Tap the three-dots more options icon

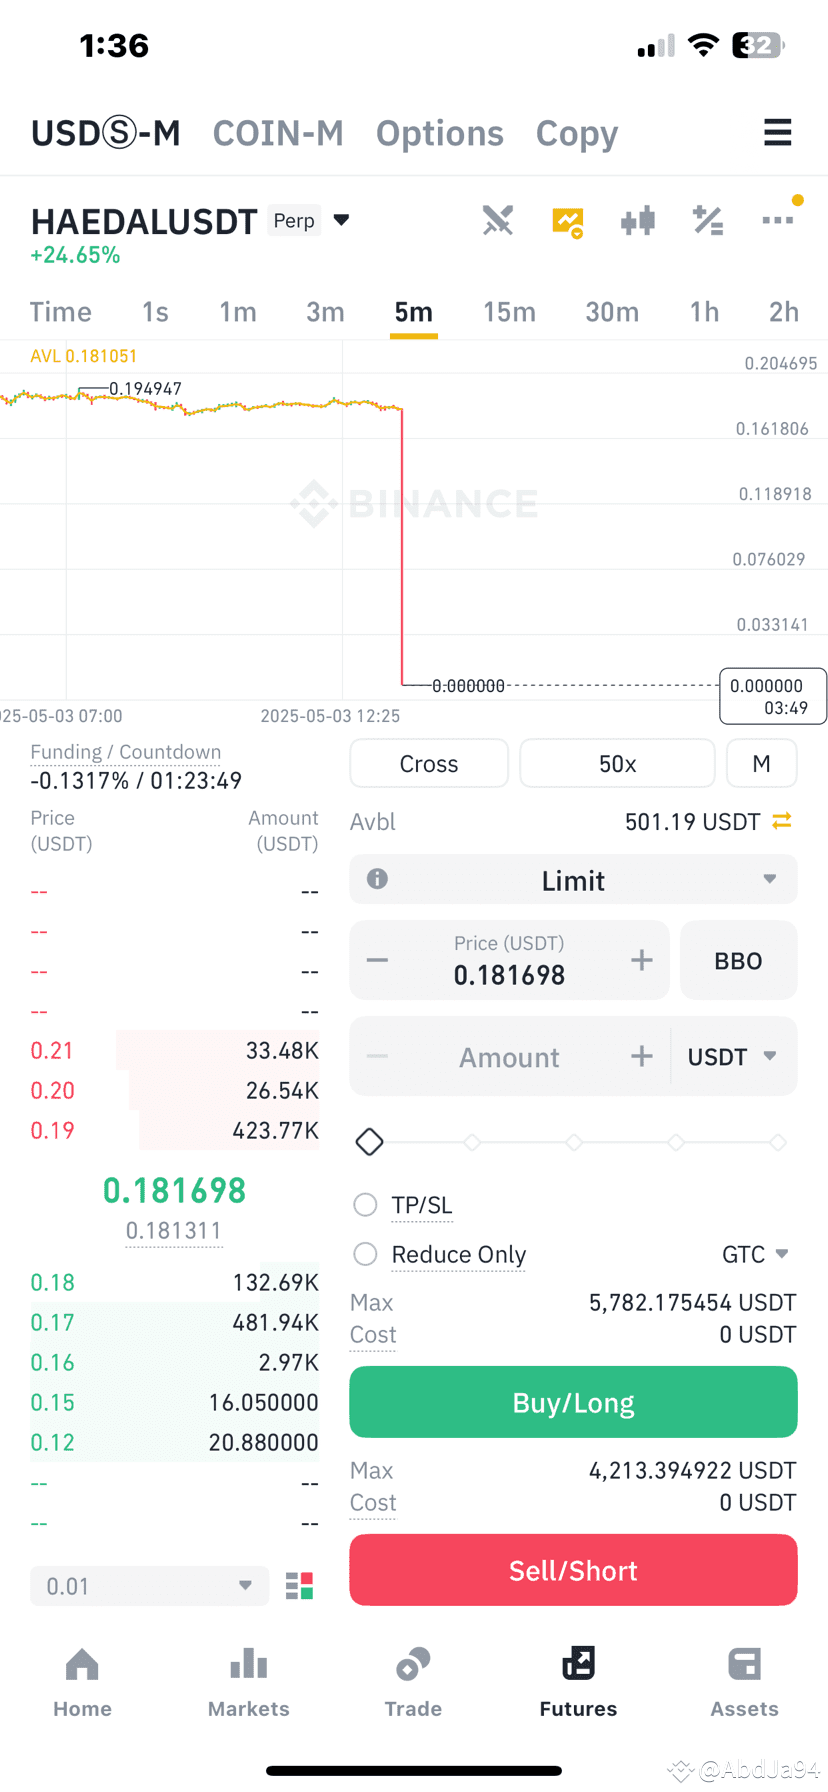(777, 220)
